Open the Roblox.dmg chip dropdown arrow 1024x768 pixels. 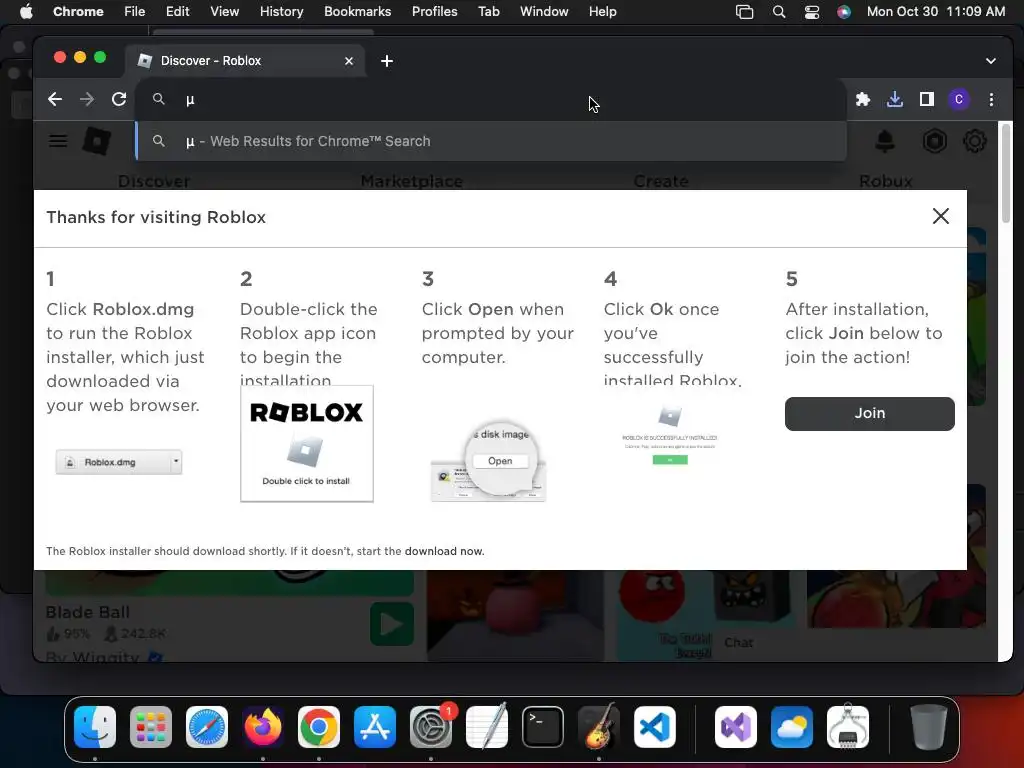176,461
